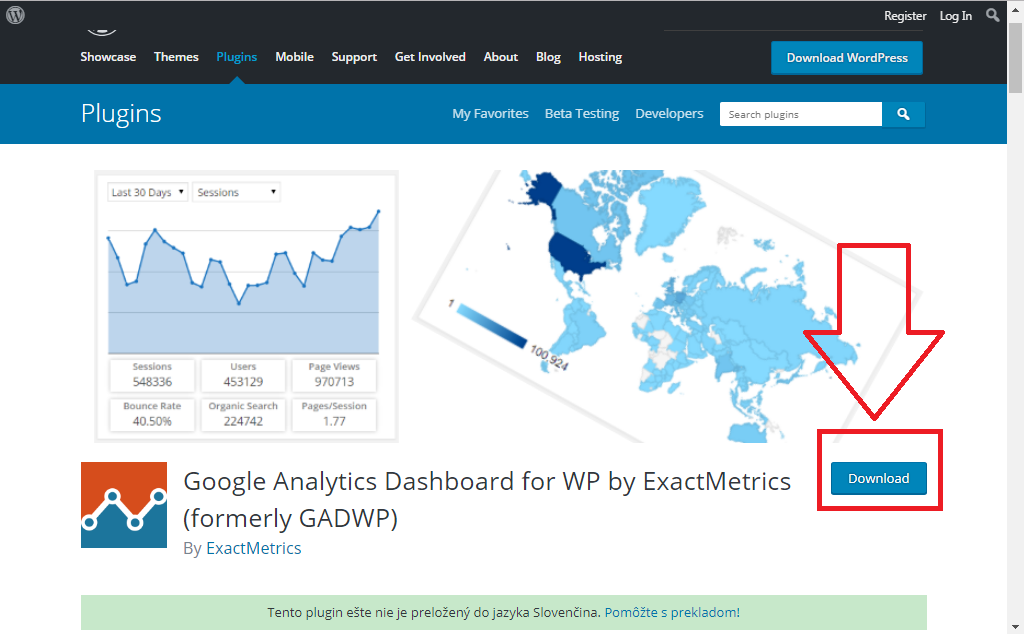Open the About menu item

pyautogui.click(x=501, y=57)
